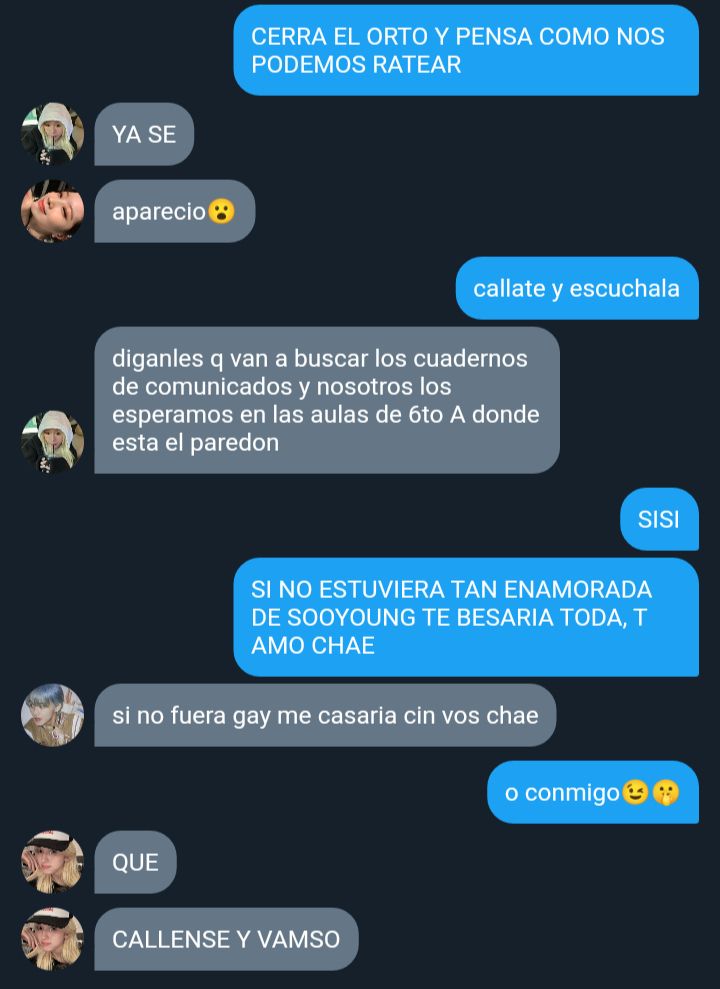This screenshot has width=720, height=989.
Task: Select the "o conmigo" message text
Action: [562, 792]
